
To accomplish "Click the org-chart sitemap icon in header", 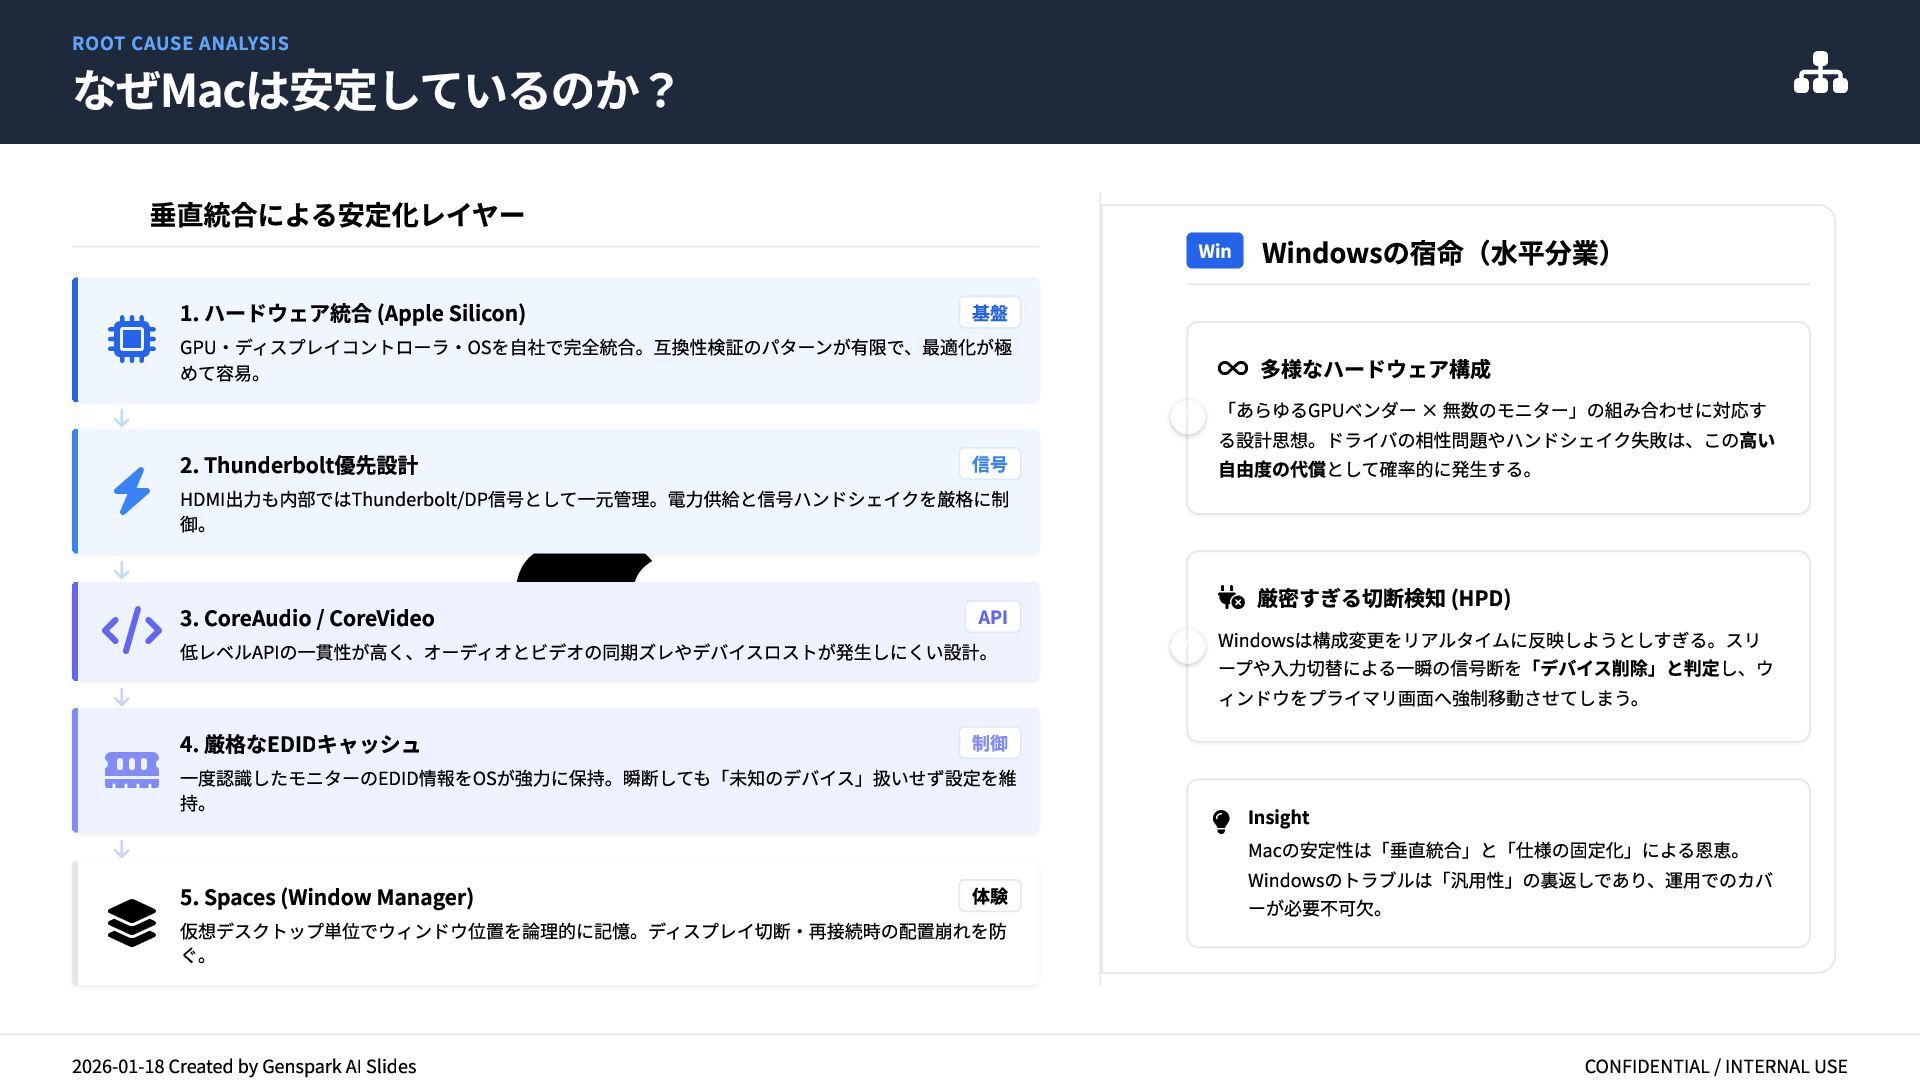I will click(1820, 73).
